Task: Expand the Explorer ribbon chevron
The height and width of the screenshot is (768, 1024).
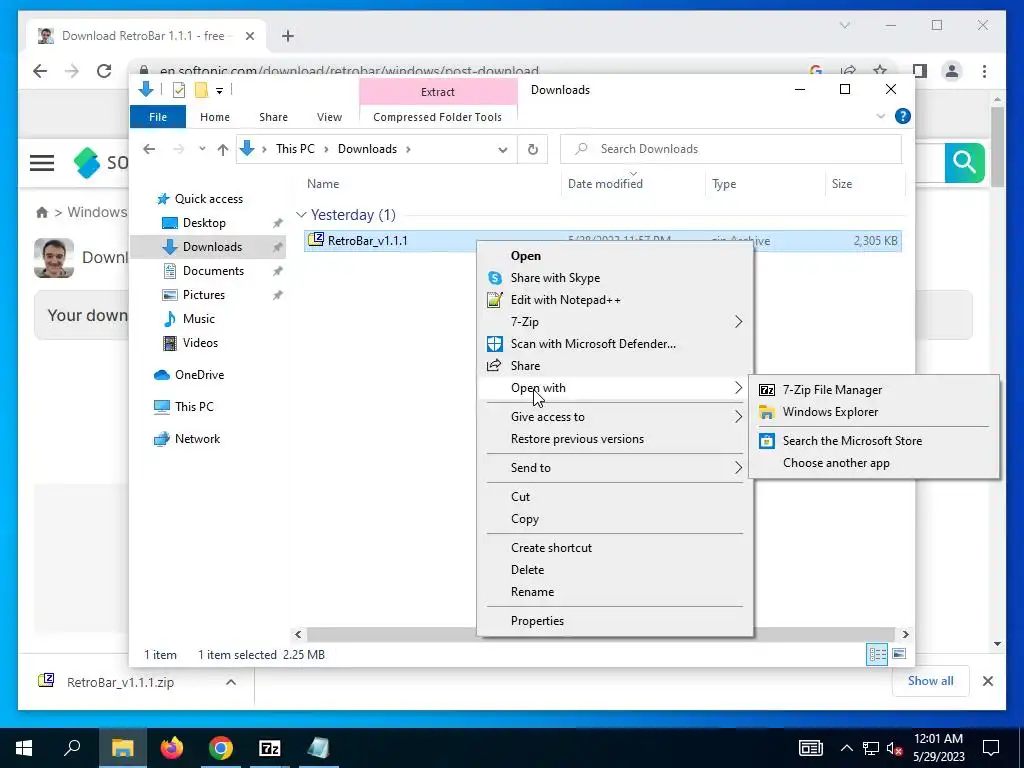Action: tap(880, 116)
